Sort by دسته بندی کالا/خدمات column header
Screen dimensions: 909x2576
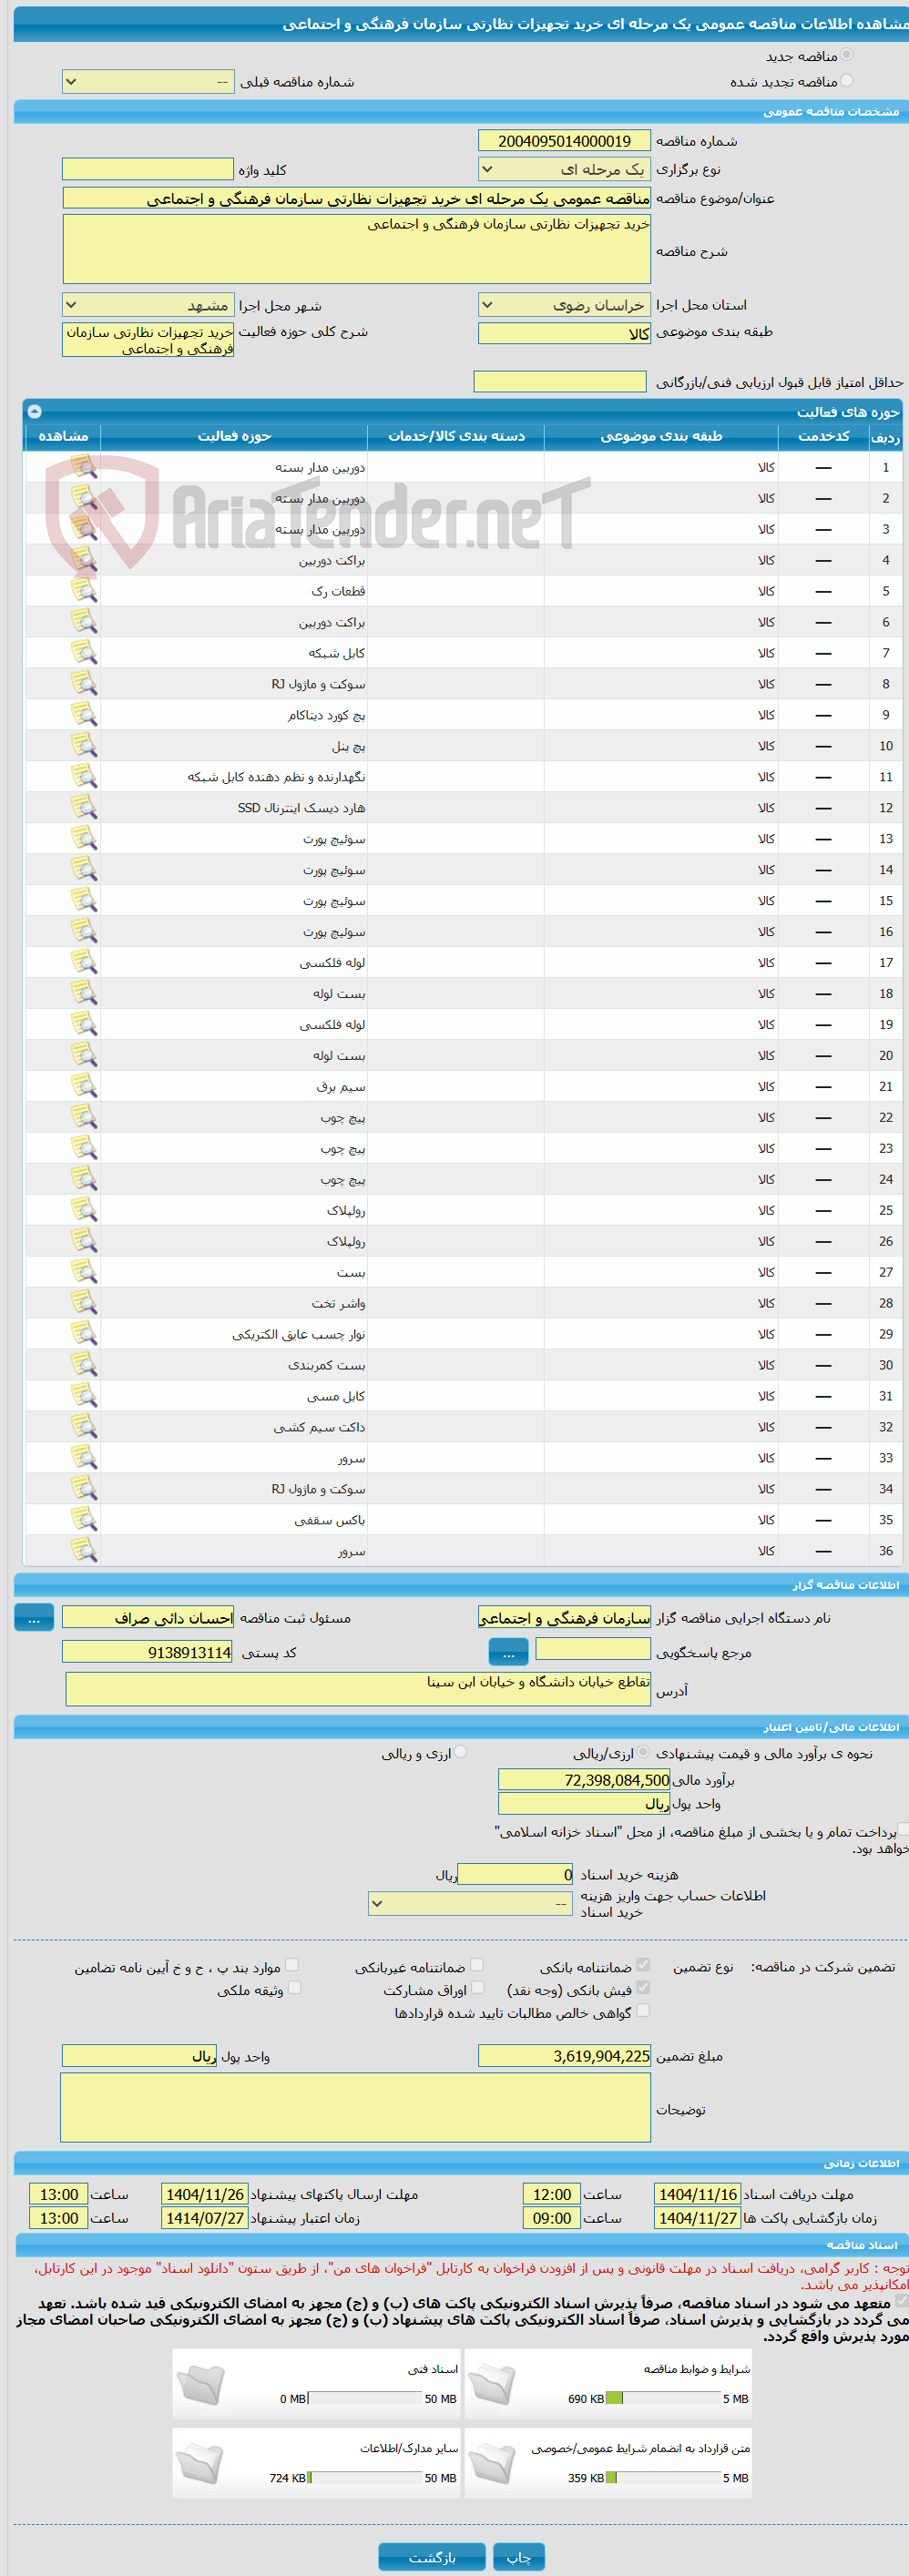[x=456, y=436]
